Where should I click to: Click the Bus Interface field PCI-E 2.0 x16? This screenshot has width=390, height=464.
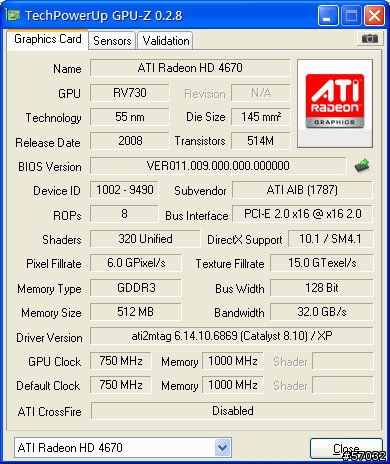click(x=302, y=214)
